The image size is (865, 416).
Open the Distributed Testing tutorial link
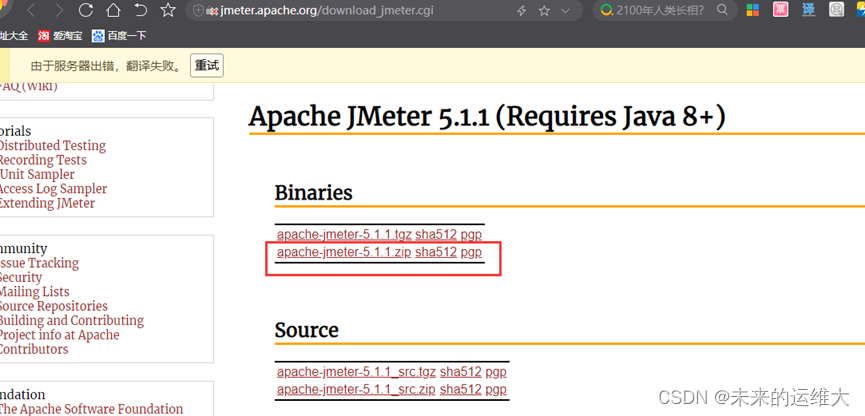[x=52, y=146]
